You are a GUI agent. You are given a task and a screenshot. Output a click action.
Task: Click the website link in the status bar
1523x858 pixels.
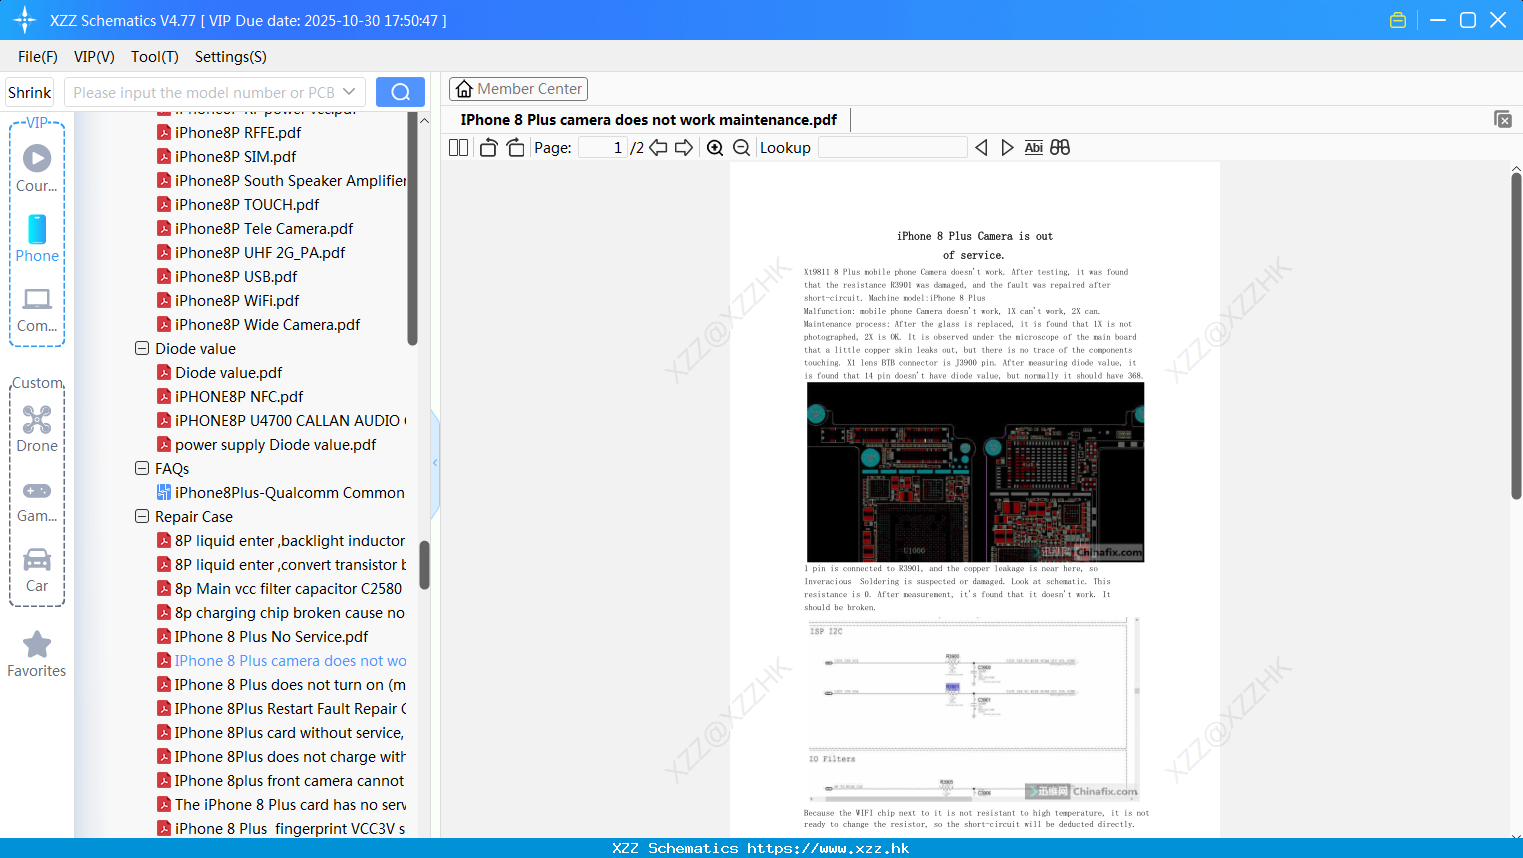pyautogui.click(x=828, y=848)
